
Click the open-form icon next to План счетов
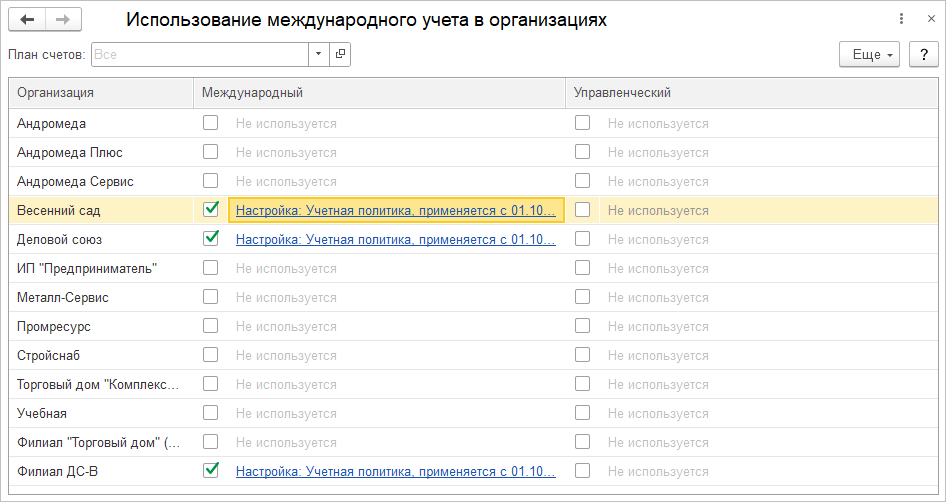341,55
